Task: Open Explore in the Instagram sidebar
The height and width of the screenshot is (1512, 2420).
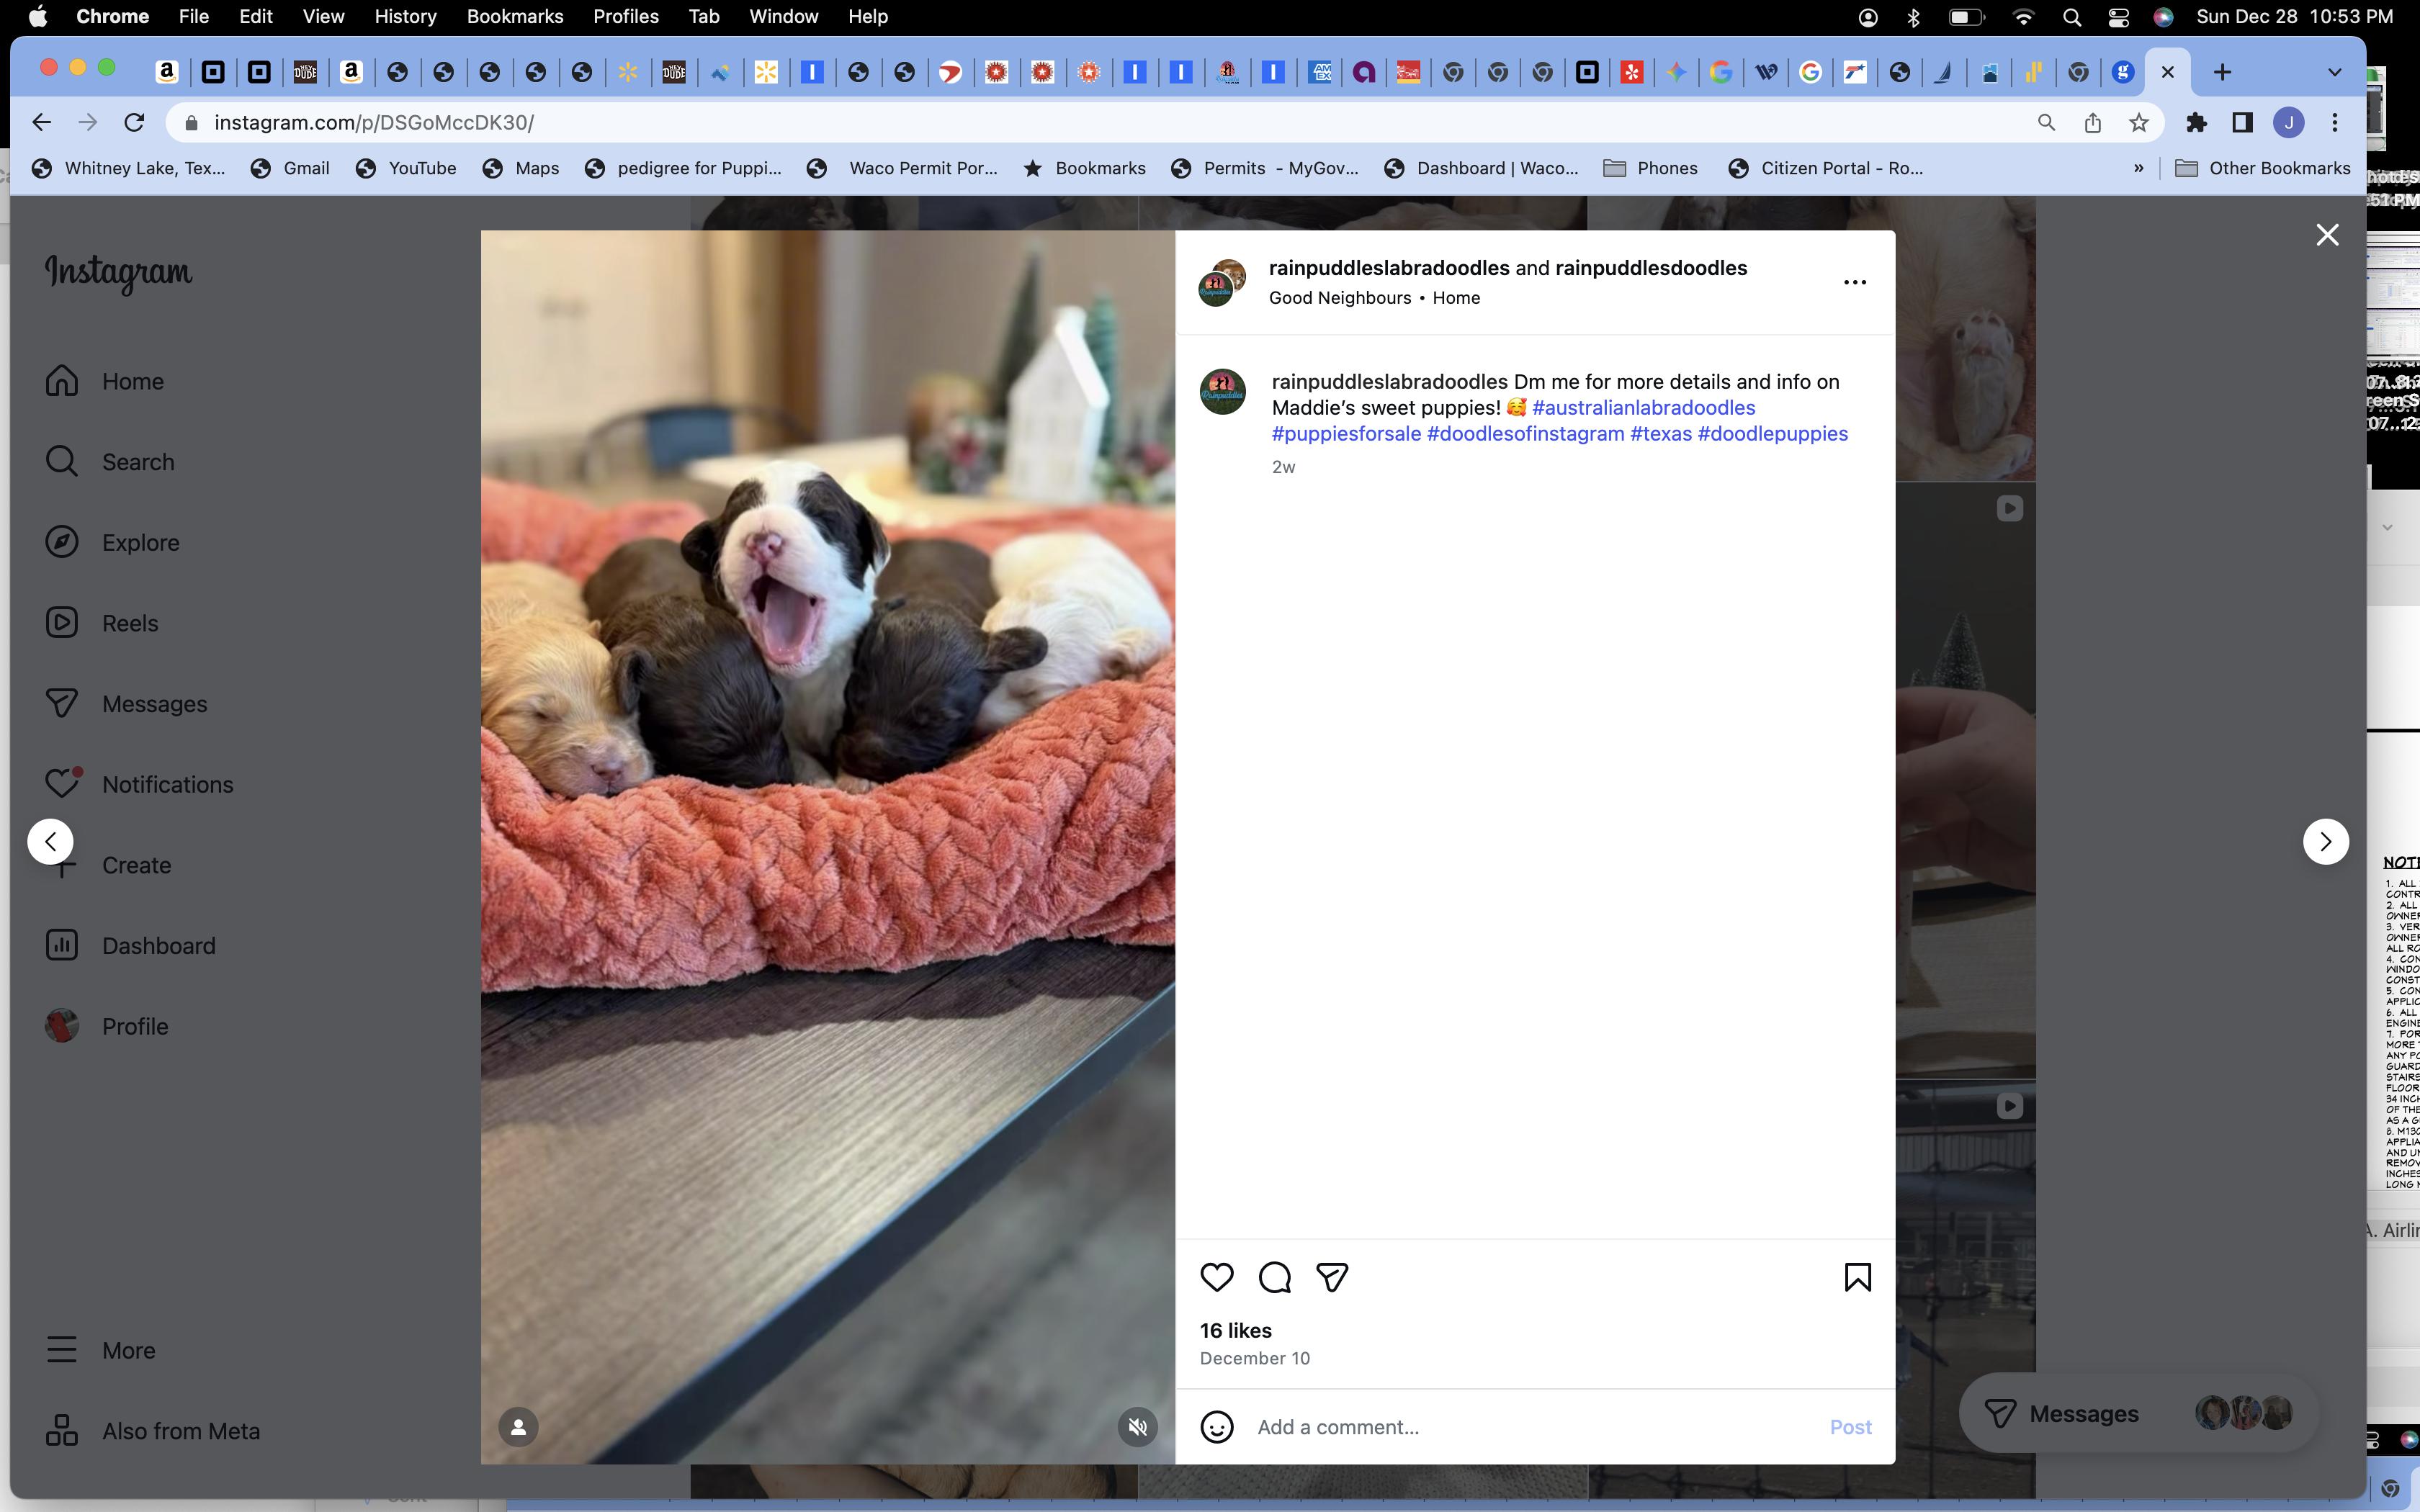Action: (x=140, y=542)
